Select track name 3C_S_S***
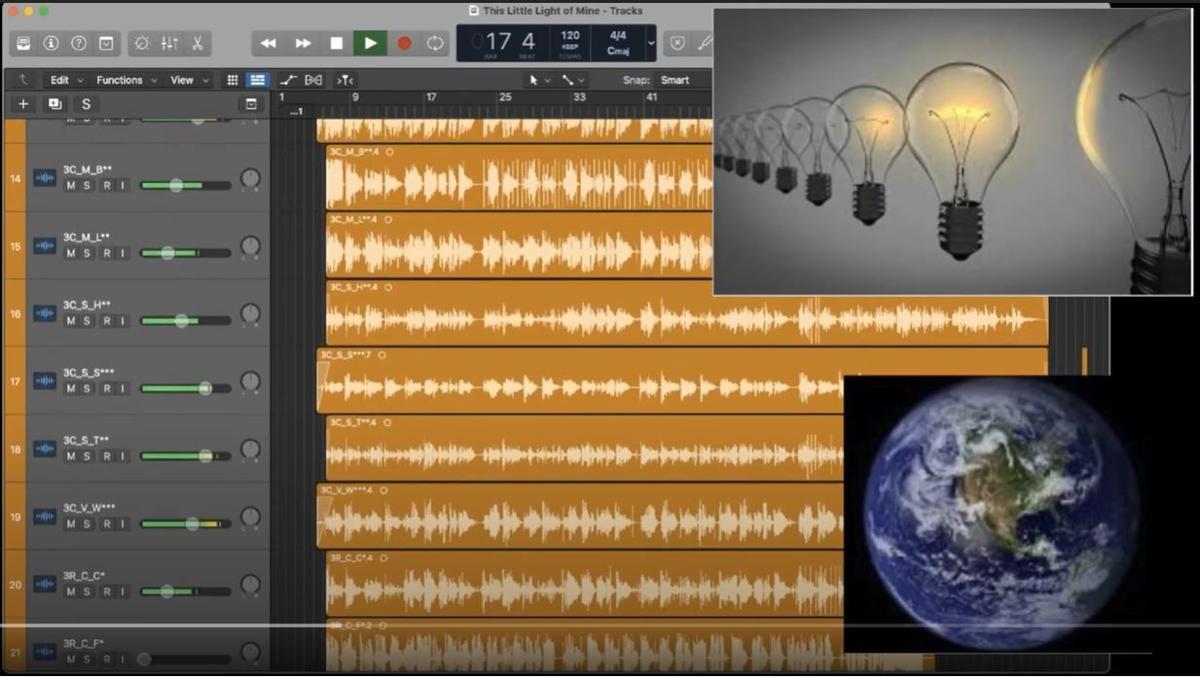The height and width of the screenshot is (678, 1200). coord(89,373)
